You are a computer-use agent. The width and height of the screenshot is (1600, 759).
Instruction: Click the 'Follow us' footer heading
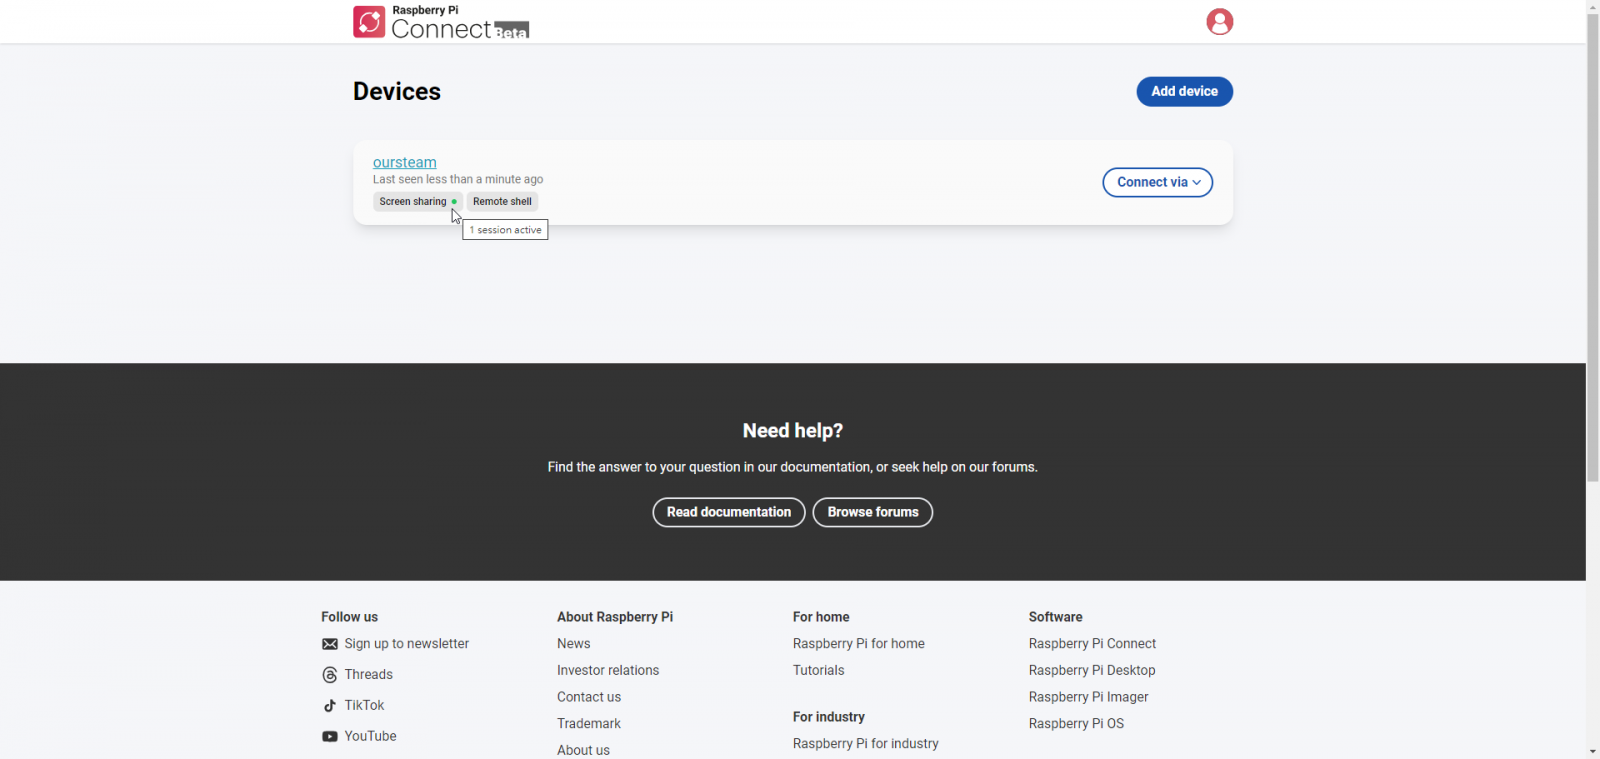pos(350,617)
